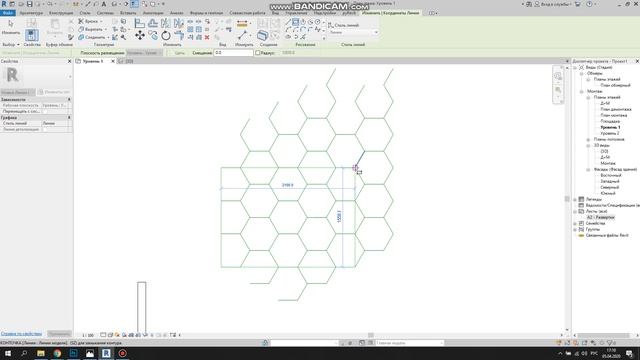640x360 pixels.
Task: Click the Cope tool (Врезка)
Action: coord(89,21)
